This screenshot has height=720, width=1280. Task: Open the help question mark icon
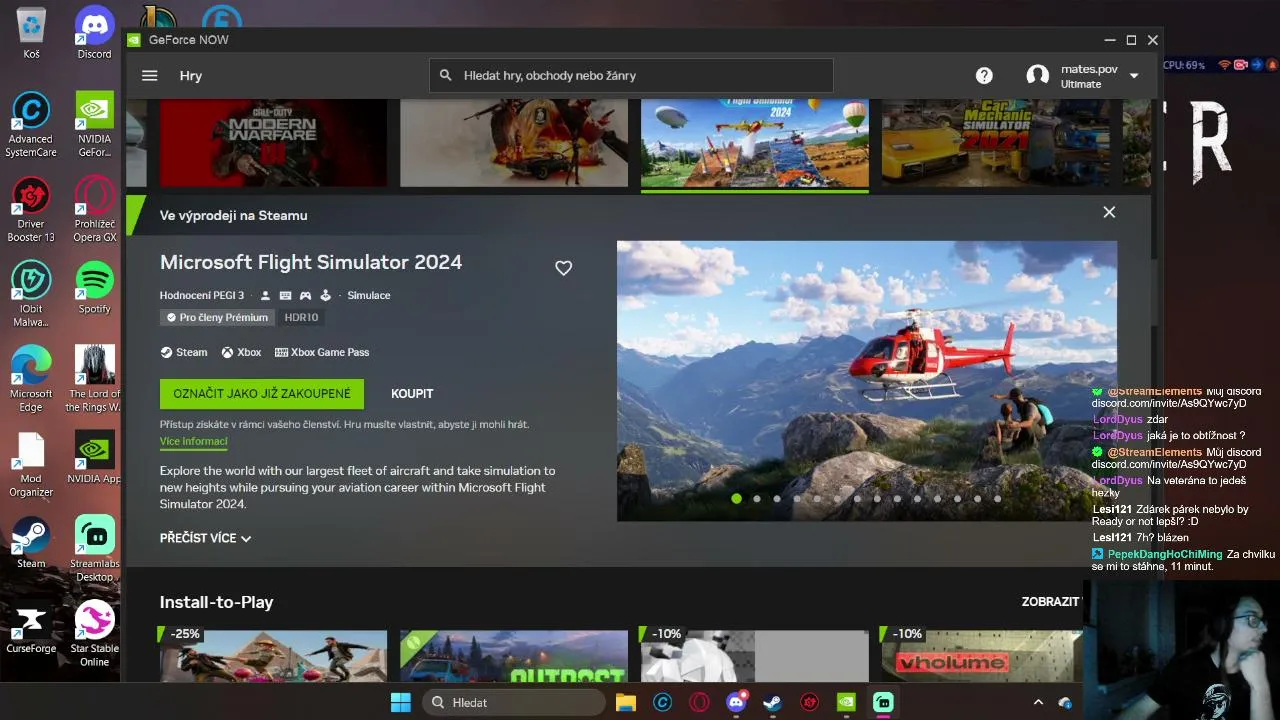pos(984,76)
